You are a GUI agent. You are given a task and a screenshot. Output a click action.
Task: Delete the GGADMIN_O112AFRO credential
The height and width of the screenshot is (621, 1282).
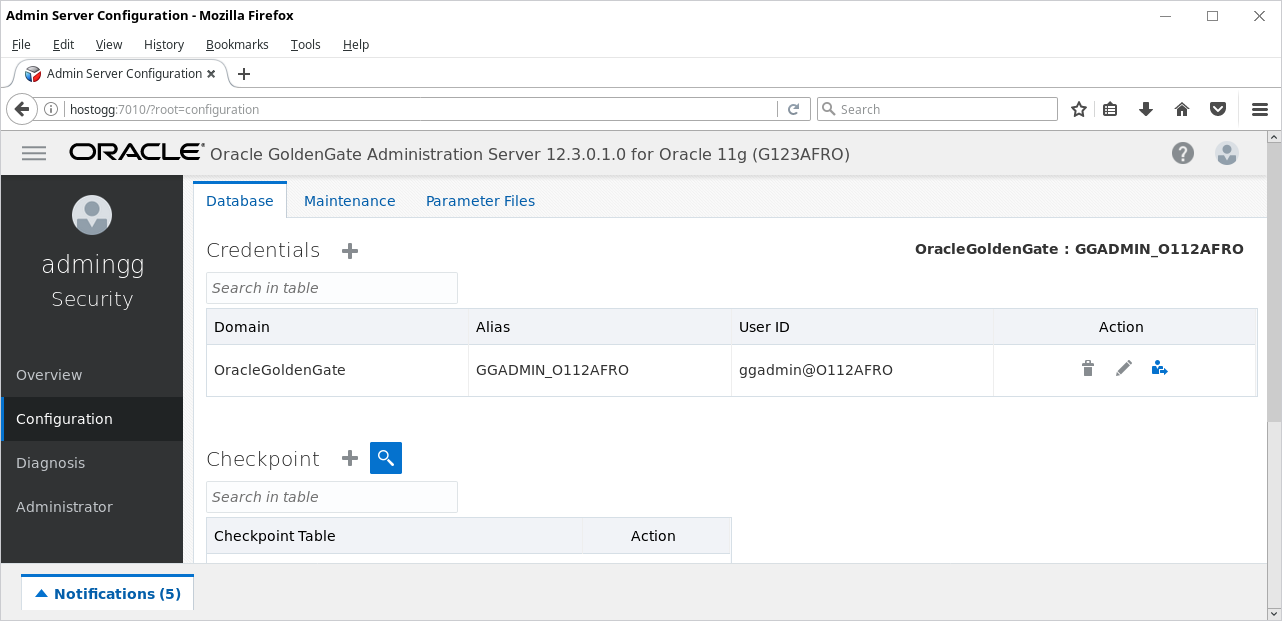click(1088, 369)
